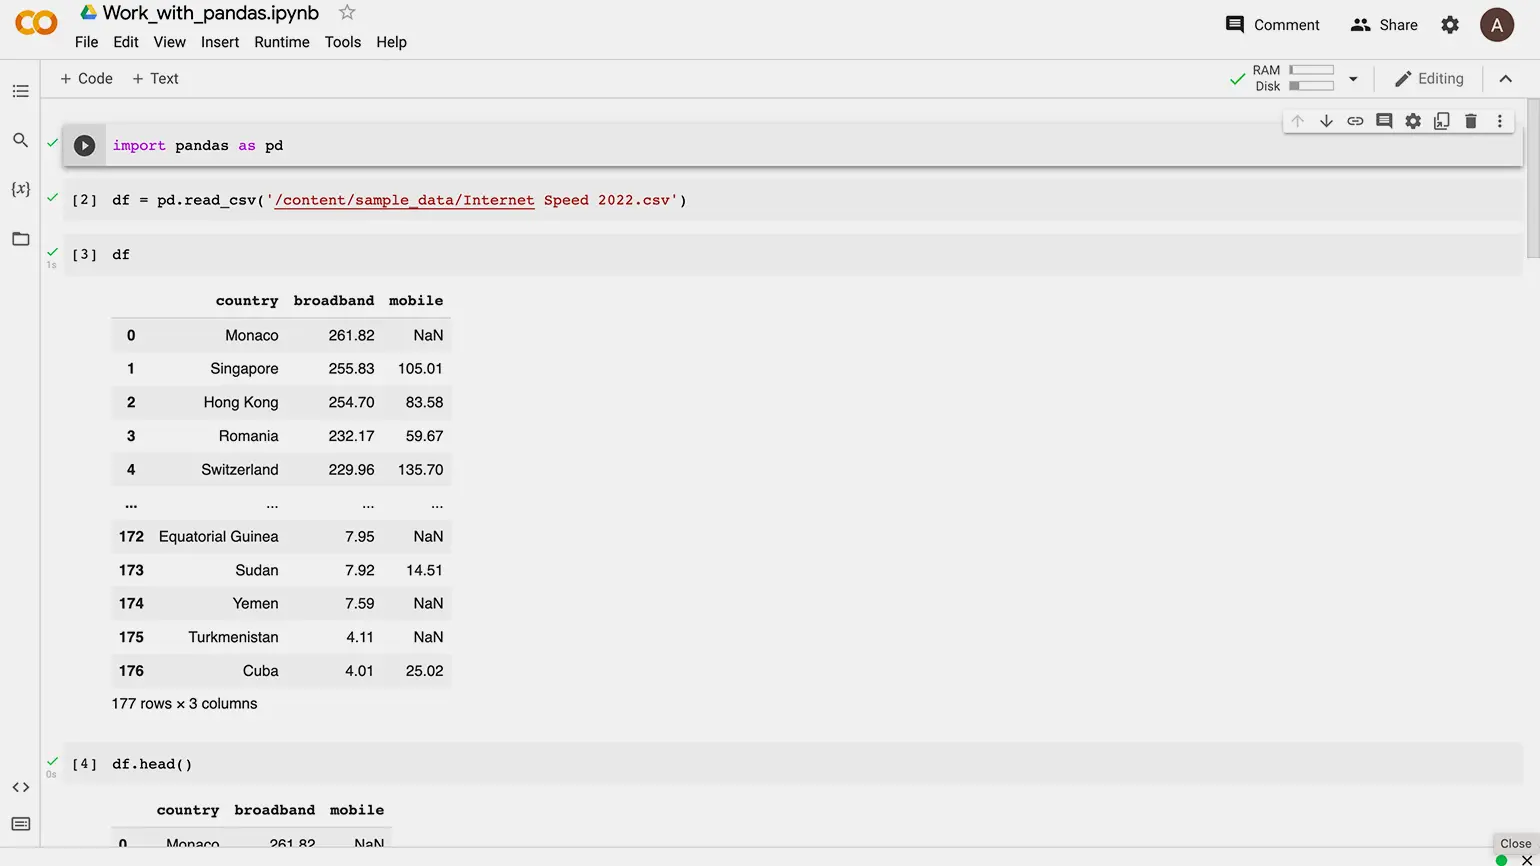Click the RAM usage bar
The height and width of the screenshot is (866, 1540).
point(1311,70)
